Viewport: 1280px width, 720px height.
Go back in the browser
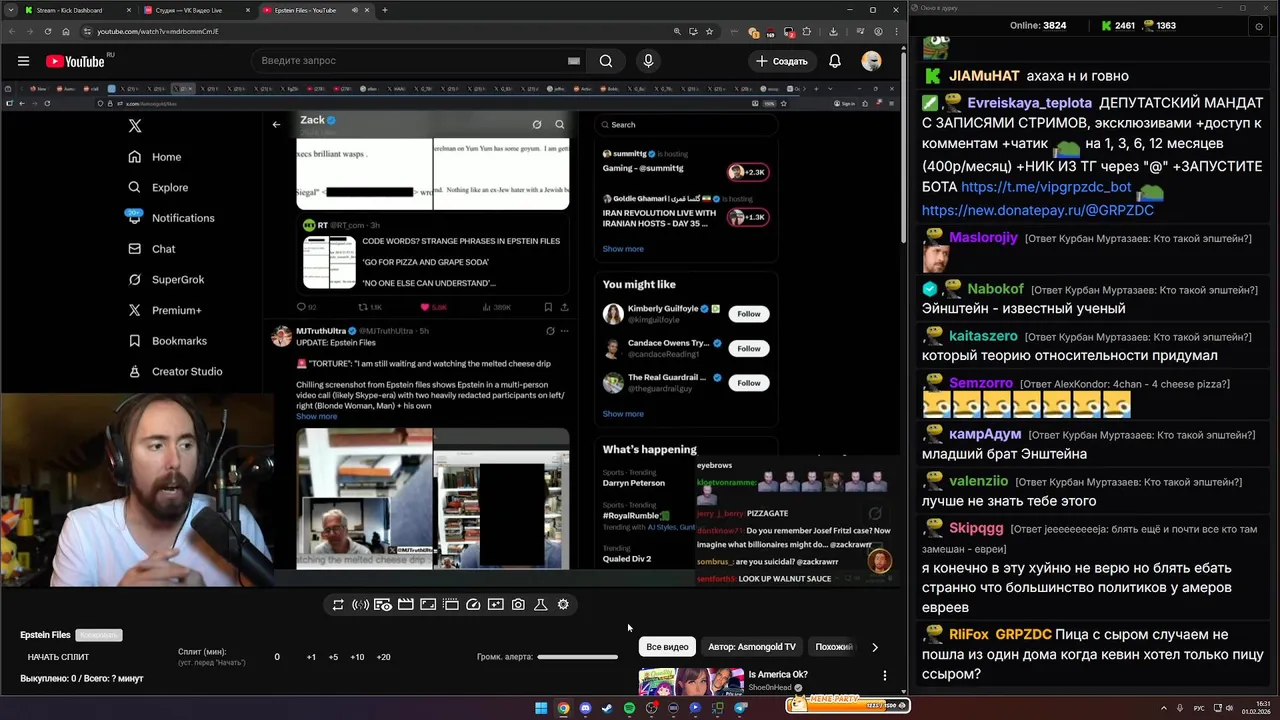click(10, 31)
